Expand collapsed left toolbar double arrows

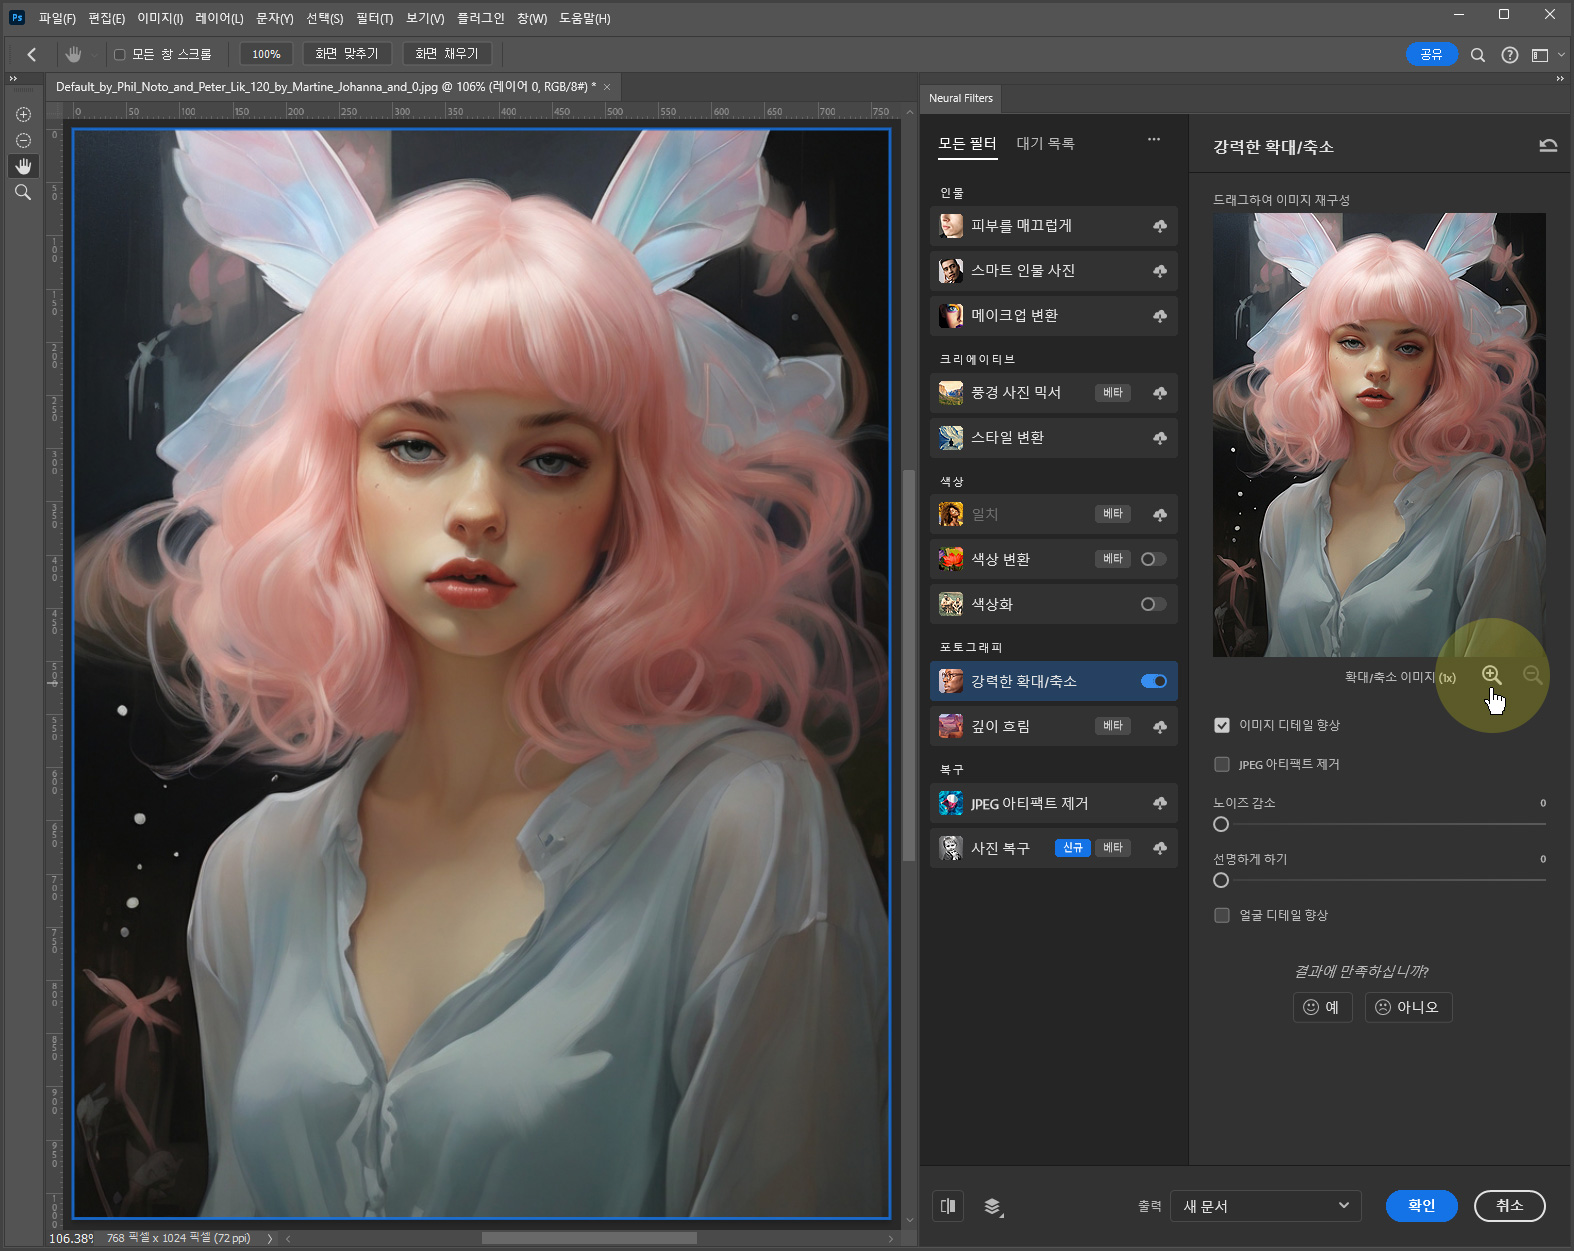(13, 78)
